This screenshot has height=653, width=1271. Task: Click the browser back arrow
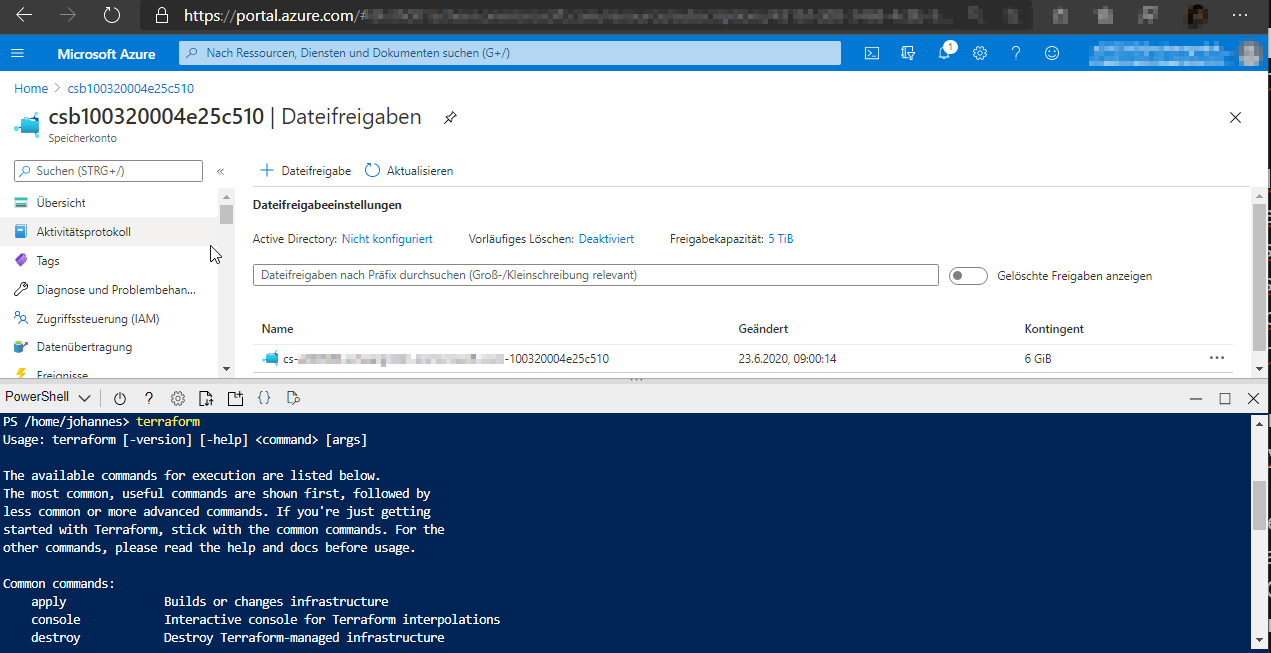point(25,16)
